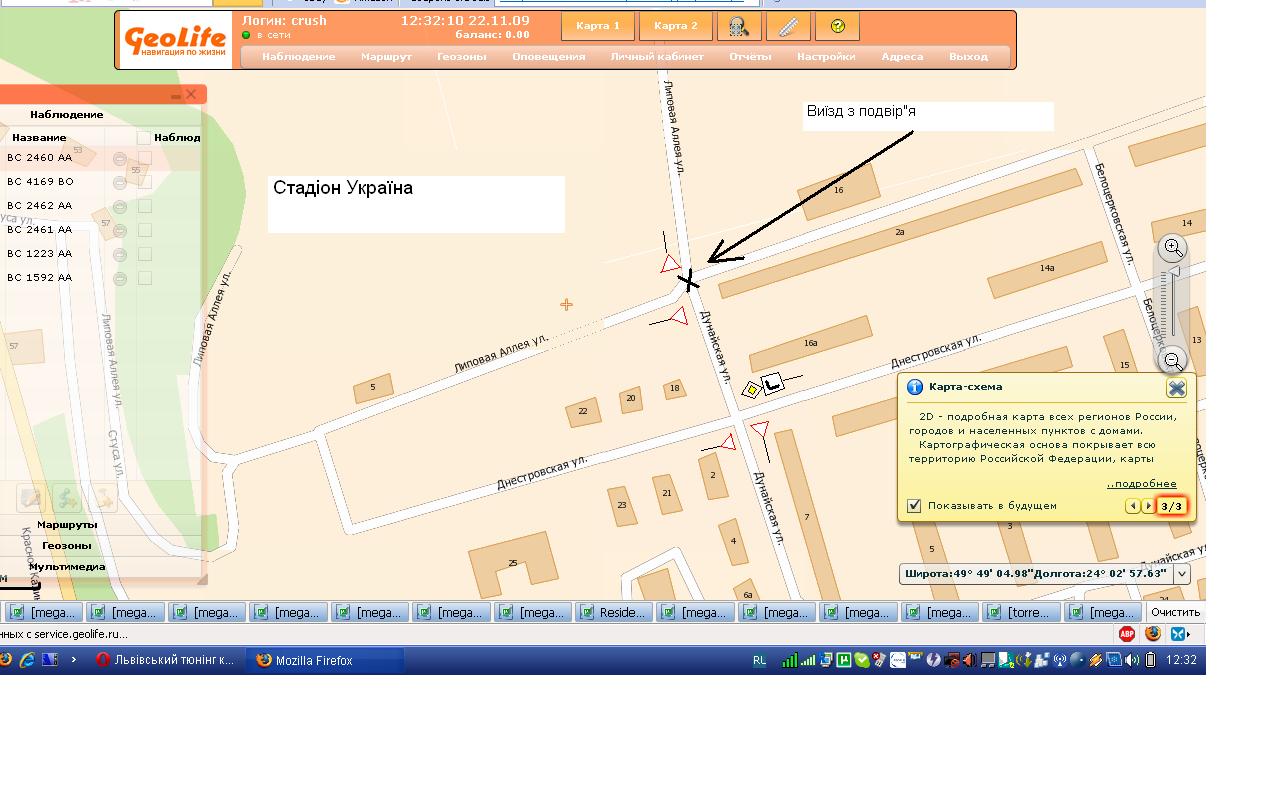Viewport: 1280px width, 800px height.
Task: Click the Название column header
Action: point(39,138)
